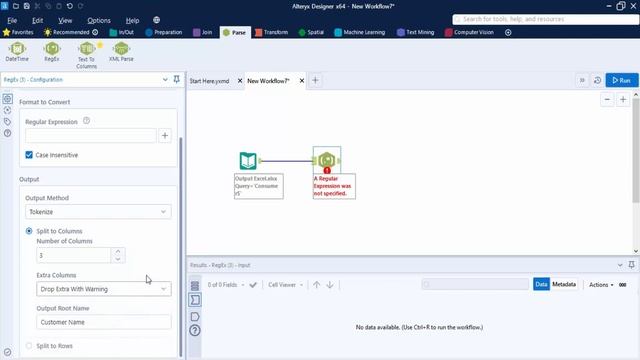Click the global search box
The height and width of the screenshot is (360, 640).
(545, 19)
